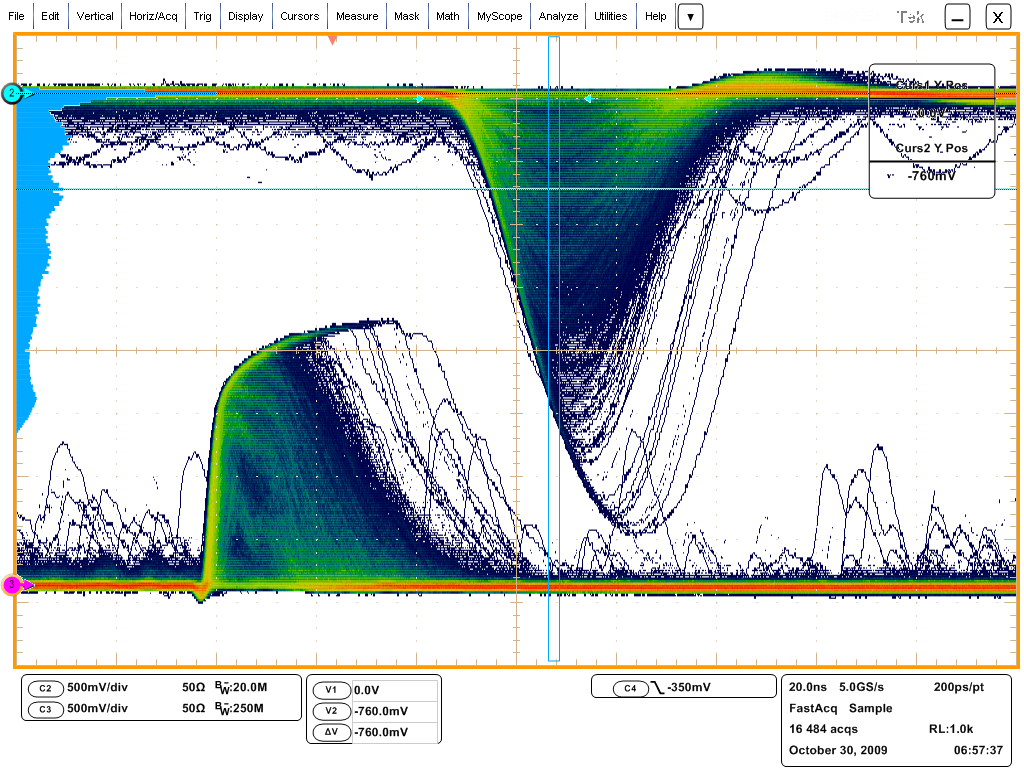
Task: Click the C3 channel badge
Action: point(45,708)
